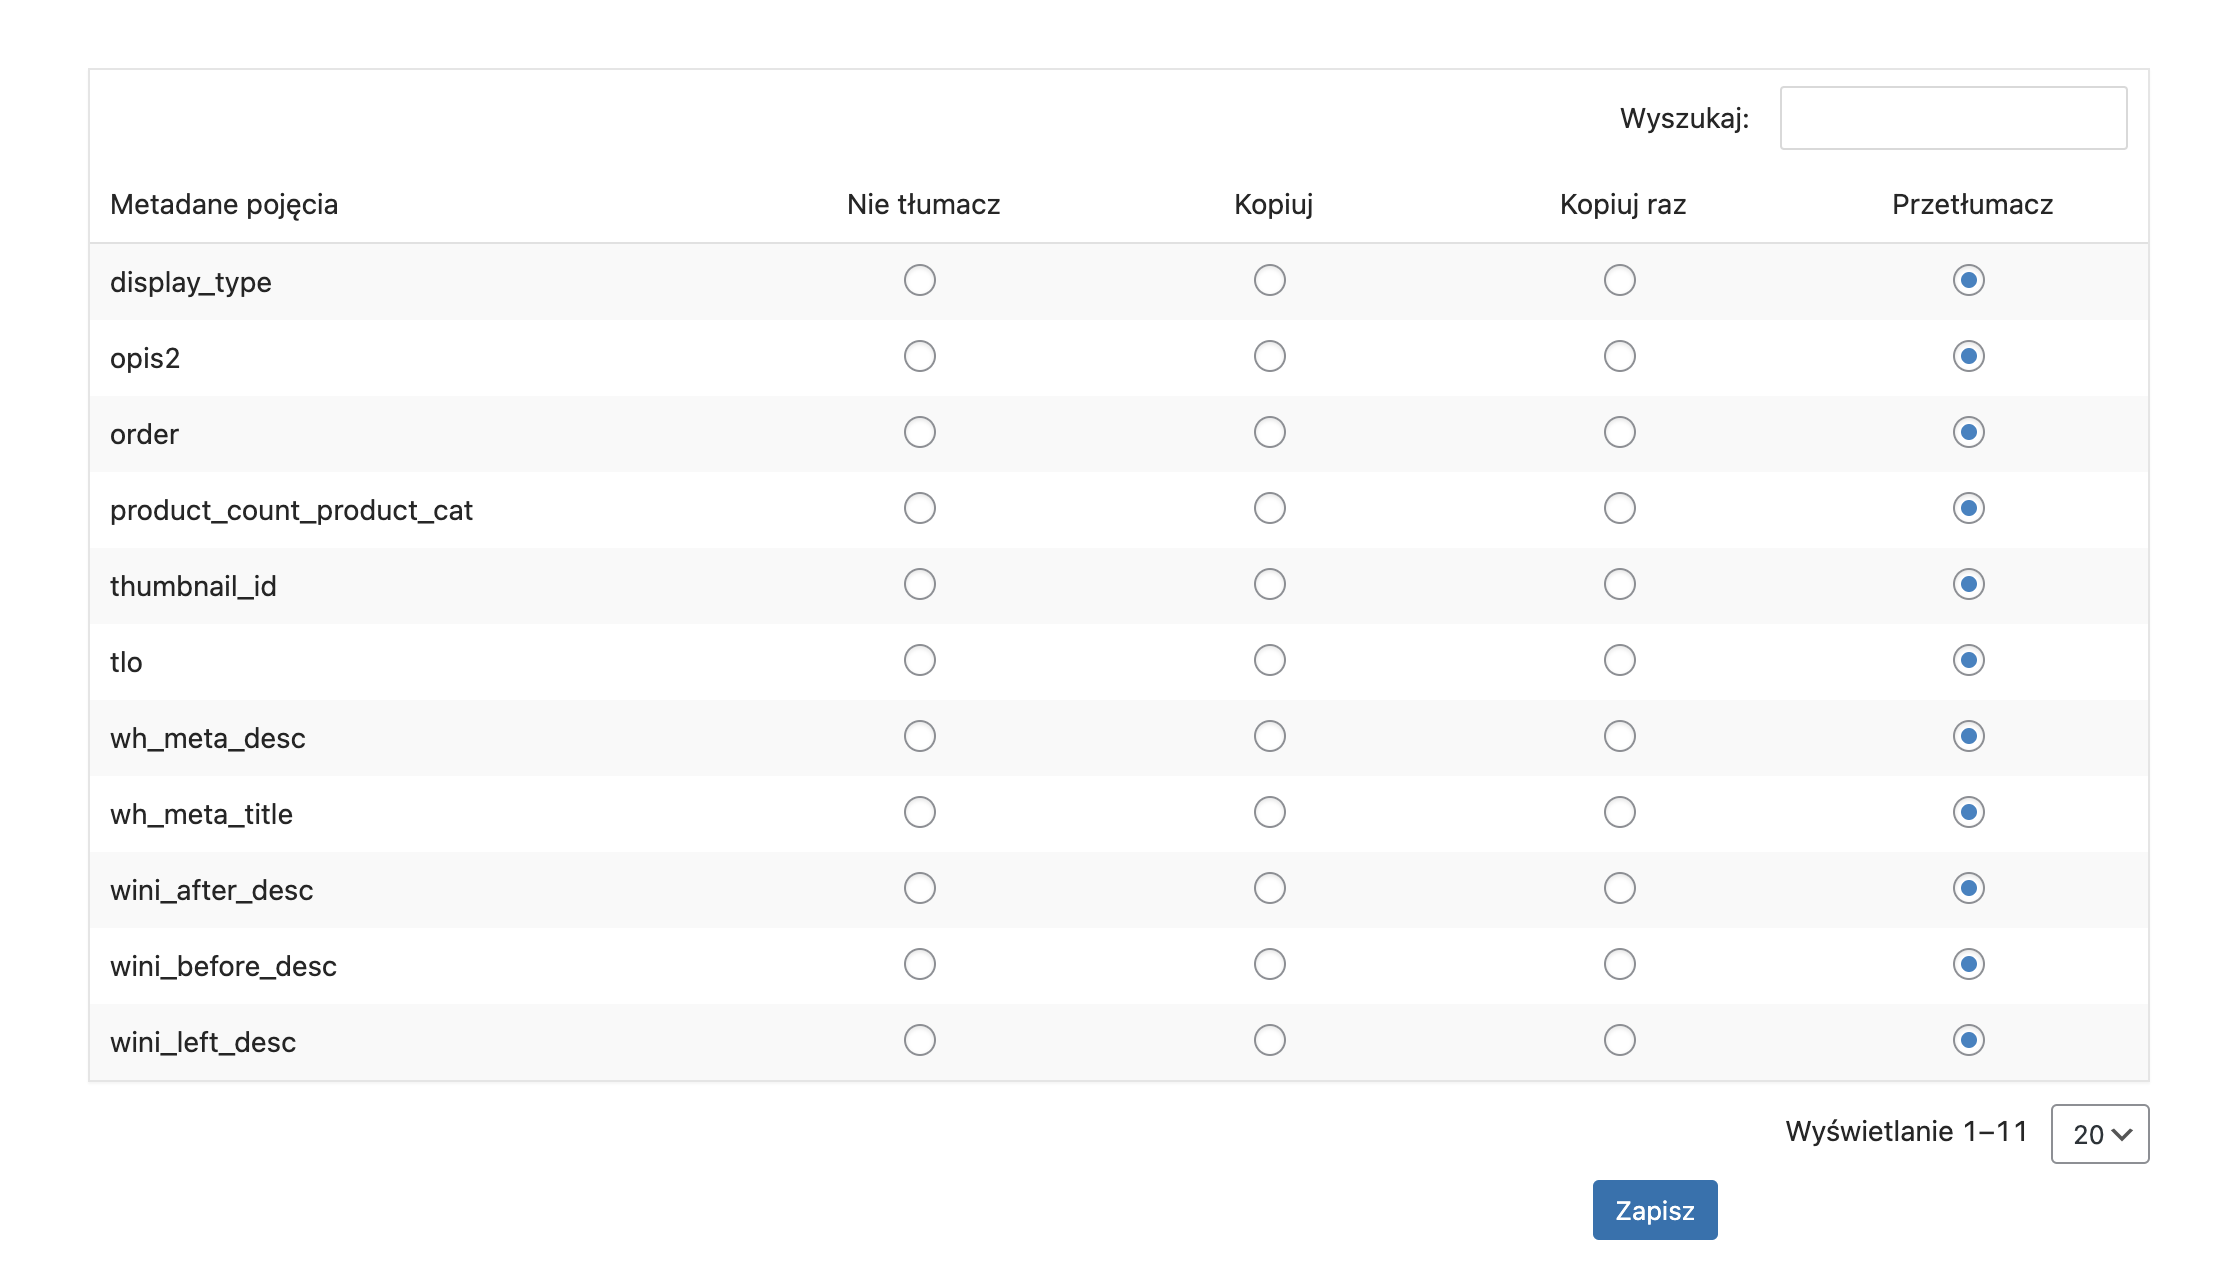The width and height of the screenshot is (2228, 1266).
Task: Click the Nie tłumacz column header
Action: pyautogui.click(x=923, y=204)
